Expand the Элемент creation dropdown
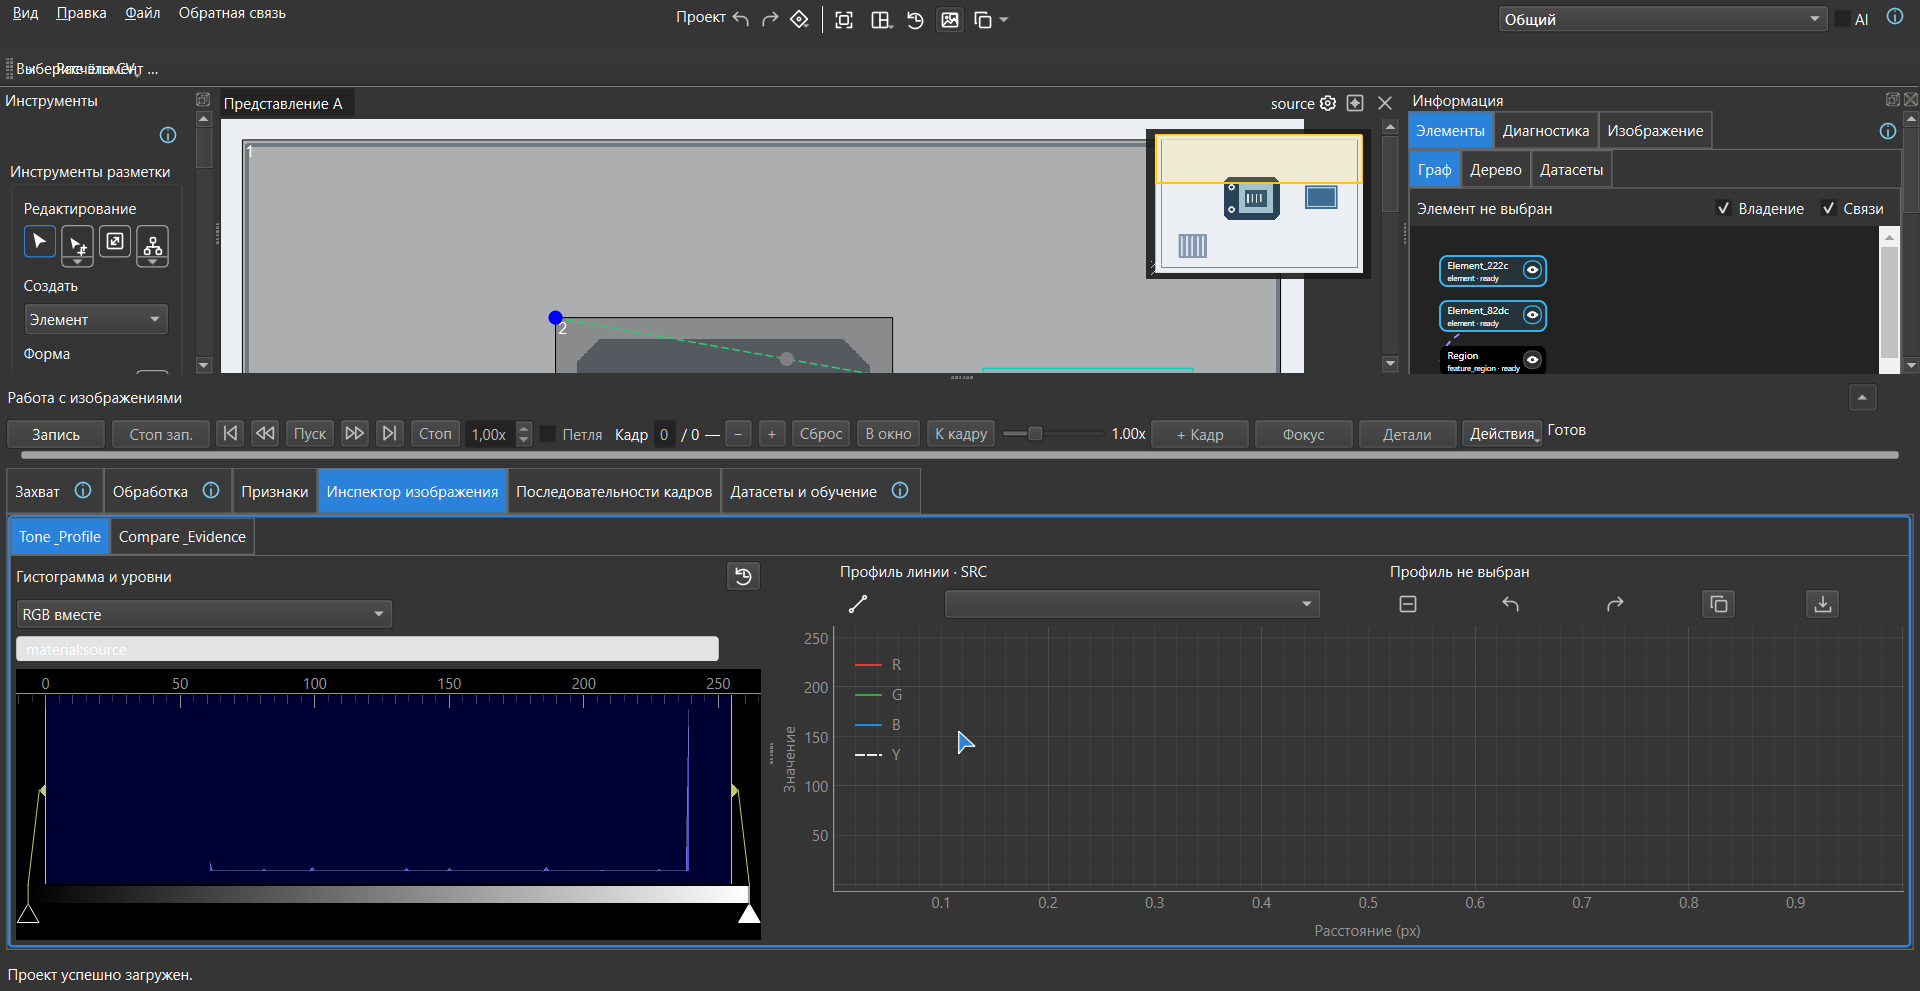Screen dimensions: 1920x991 click(x=95, y=319)
